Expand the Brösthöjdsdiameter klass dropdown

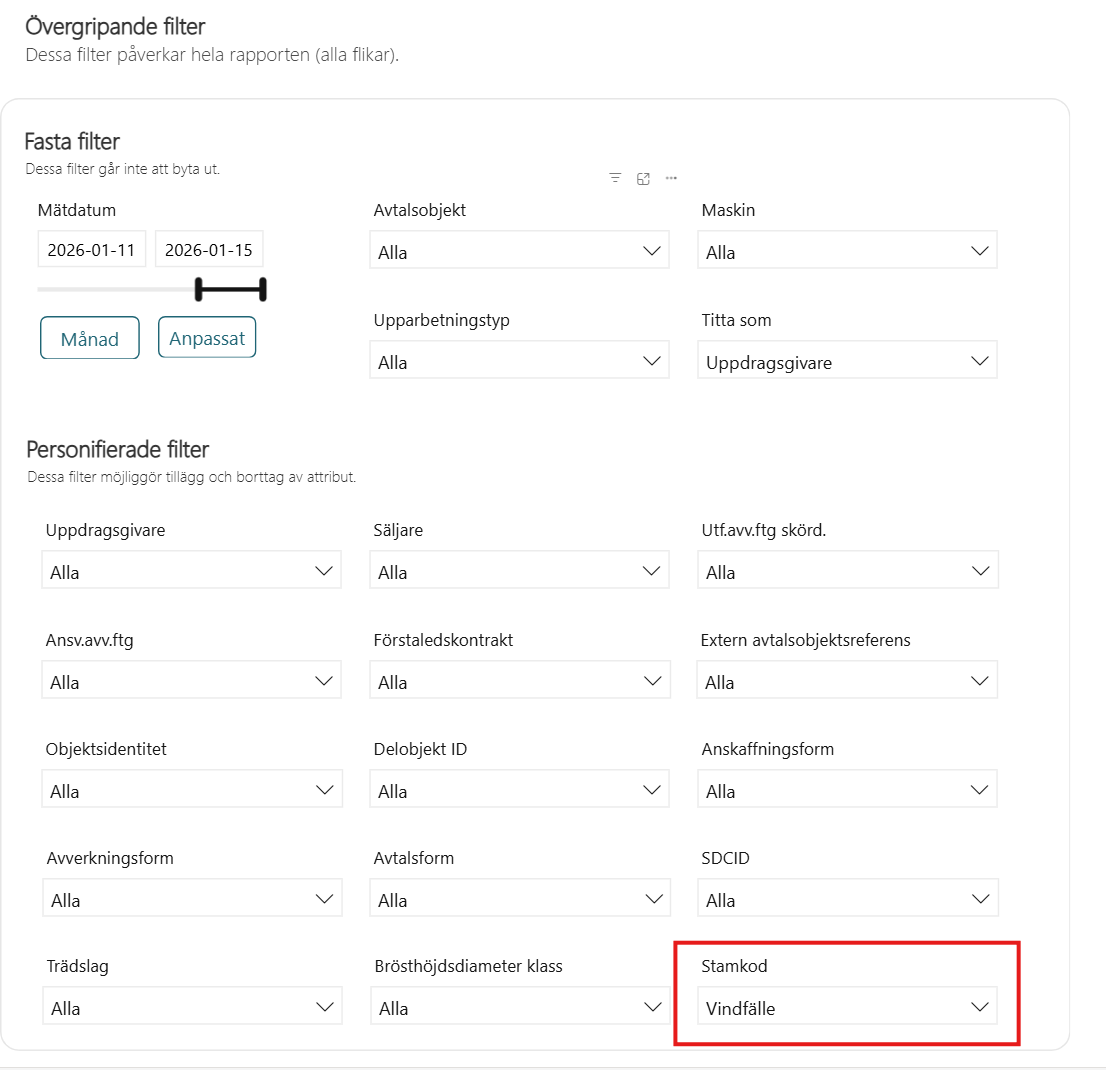point(519,1008)
